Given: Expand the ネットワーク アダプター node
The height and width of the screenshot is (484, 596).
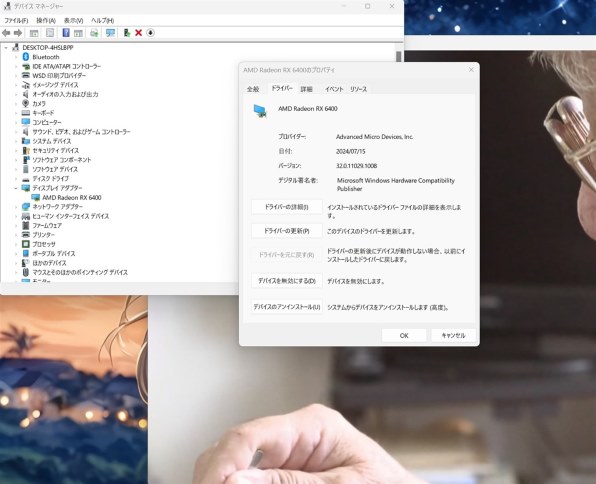Looking at the screenshot, I should coord(16,207).
